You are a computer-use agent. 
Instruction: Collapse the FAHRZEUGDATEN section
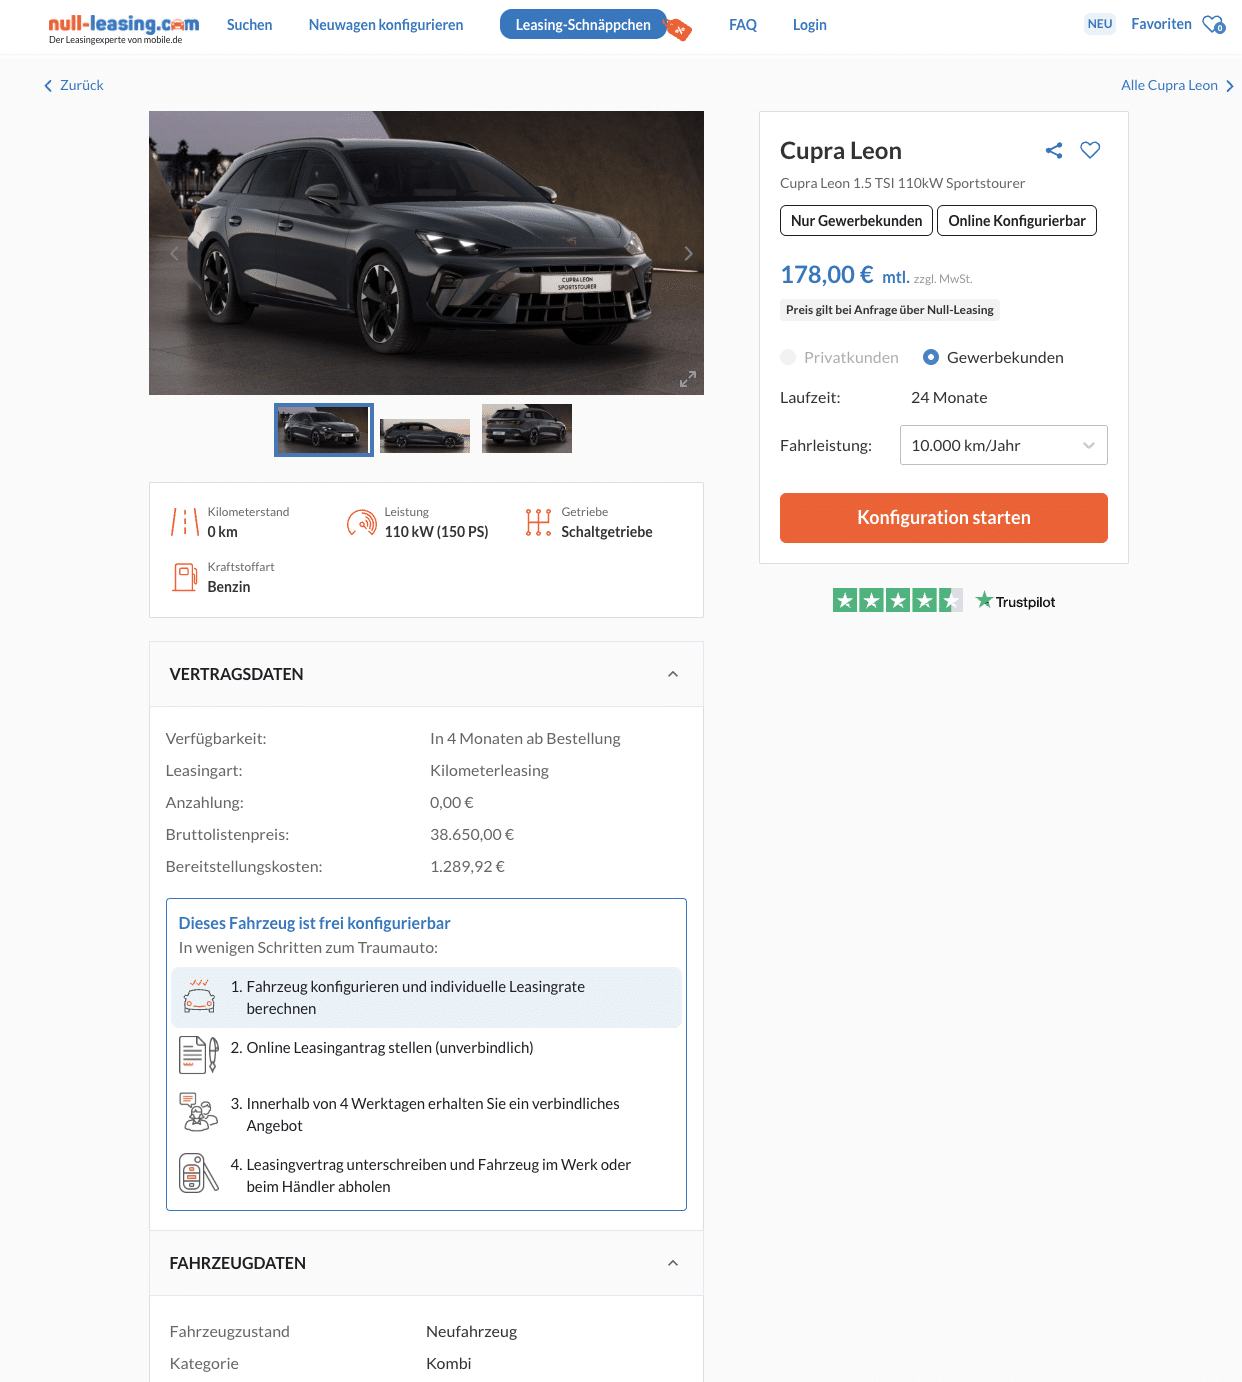tap(673, 1263)
